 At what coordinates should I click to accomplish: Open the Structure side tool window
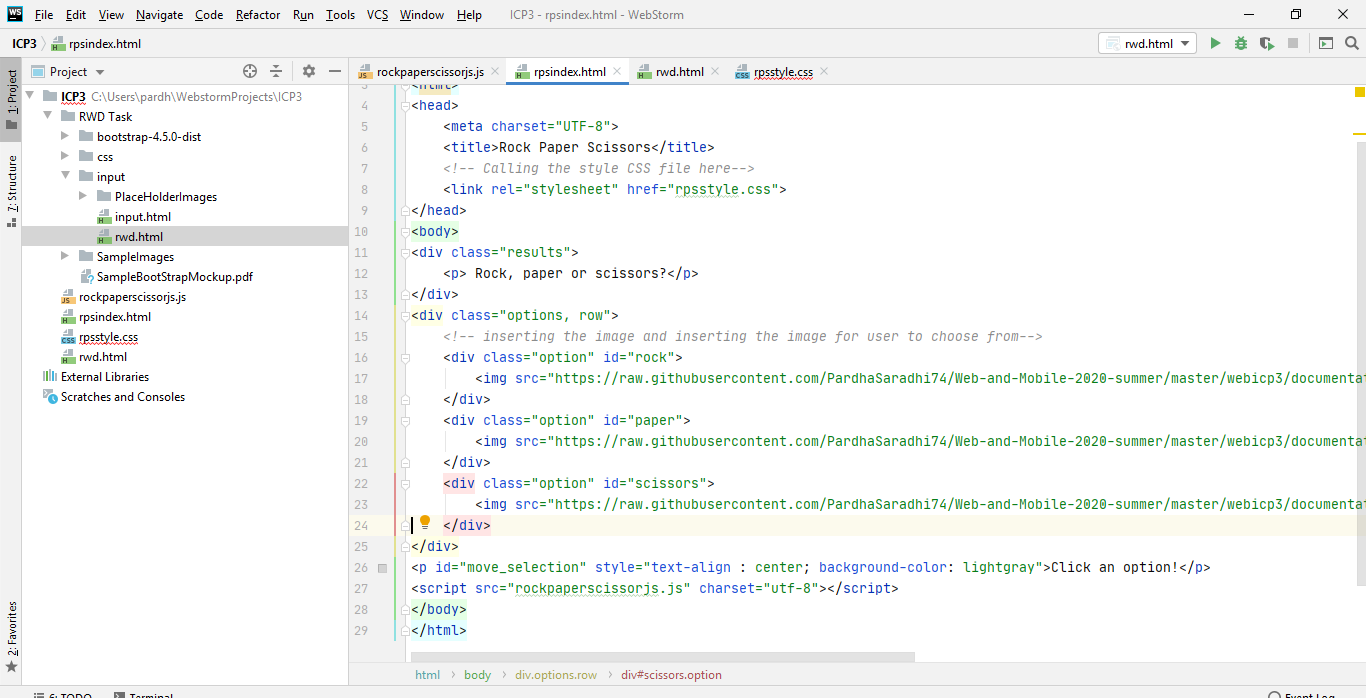tap(11, 190)
